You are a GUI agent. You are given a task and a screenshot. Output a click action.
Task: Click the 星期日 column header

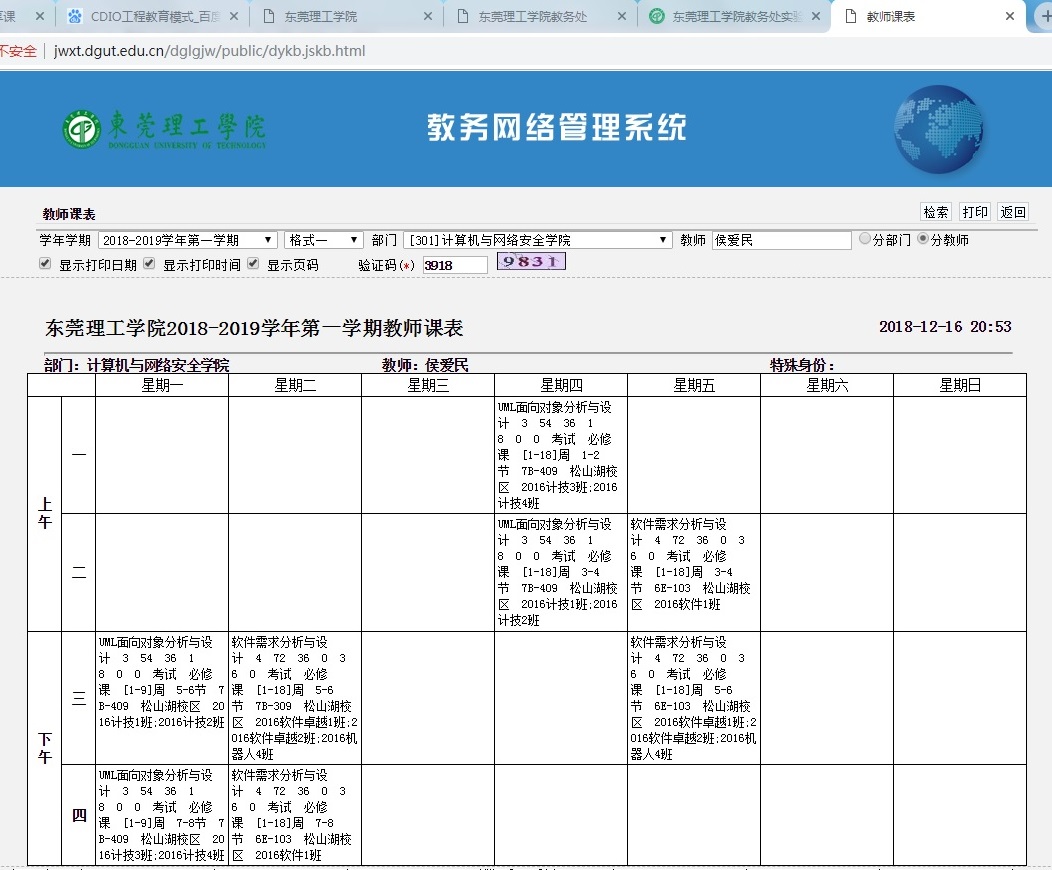[960, 385]
